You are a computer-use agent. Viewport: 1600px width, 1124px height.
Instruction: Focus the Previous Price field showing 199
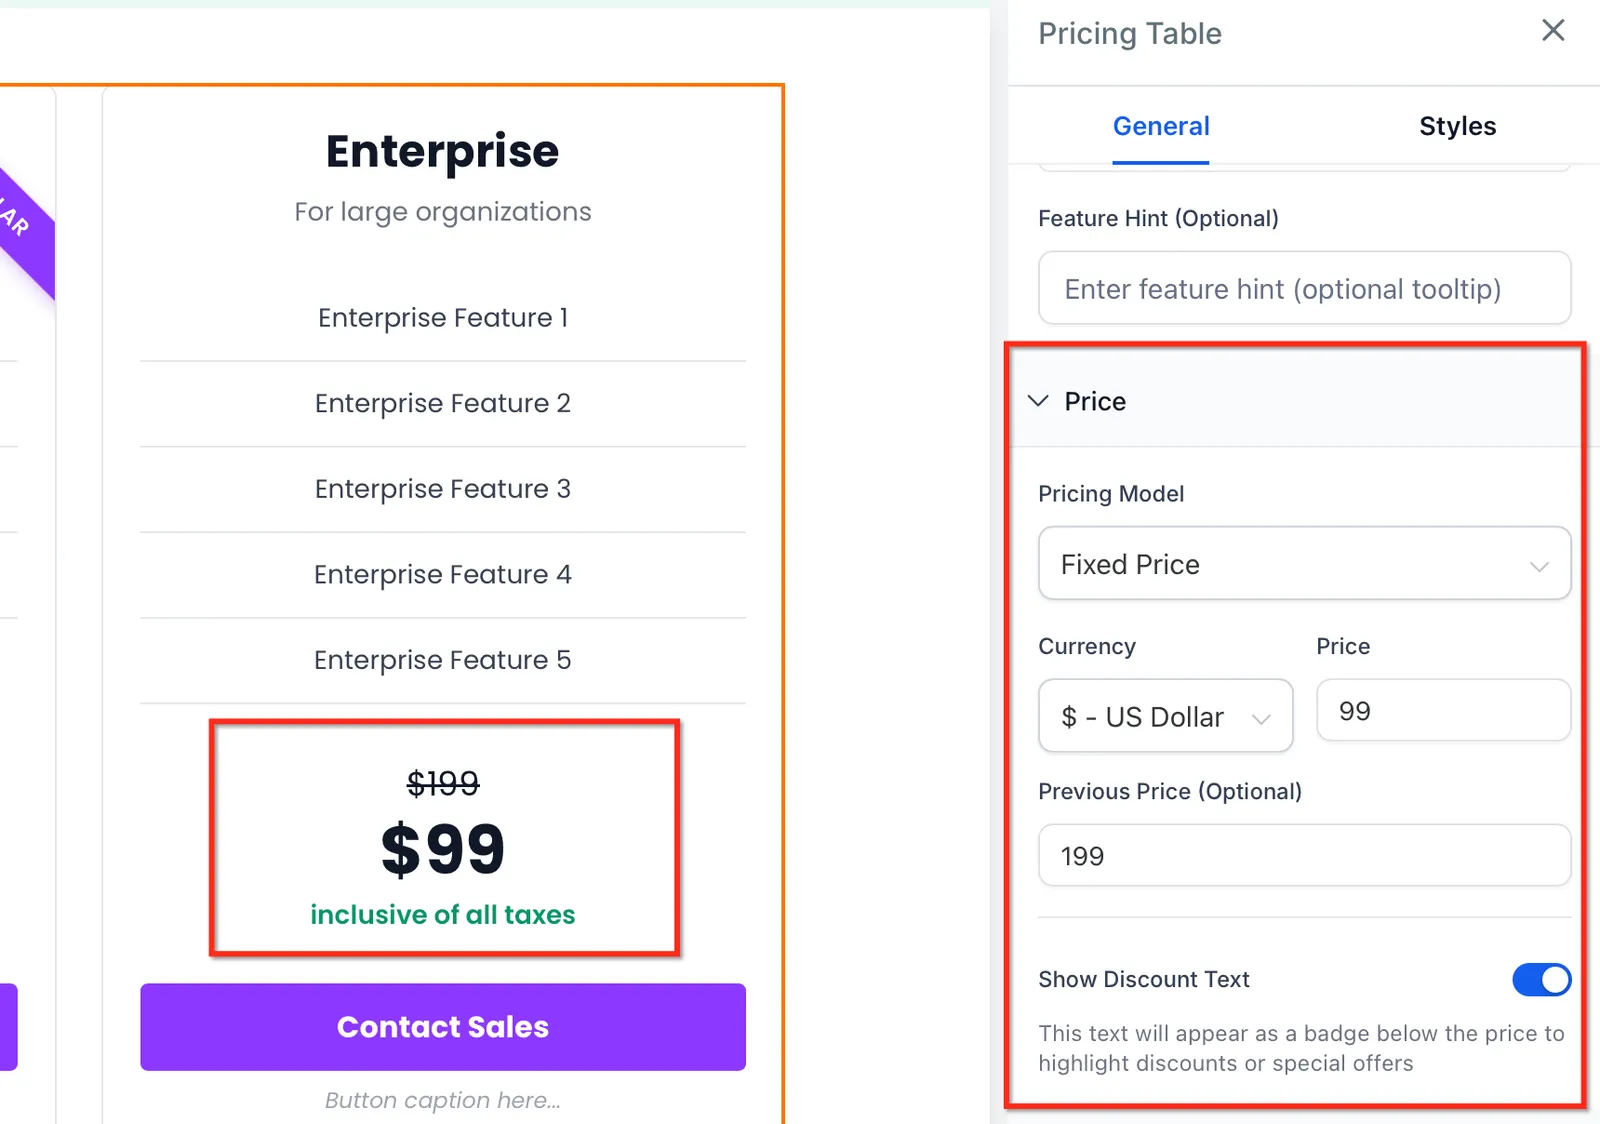pos(1304,856)
